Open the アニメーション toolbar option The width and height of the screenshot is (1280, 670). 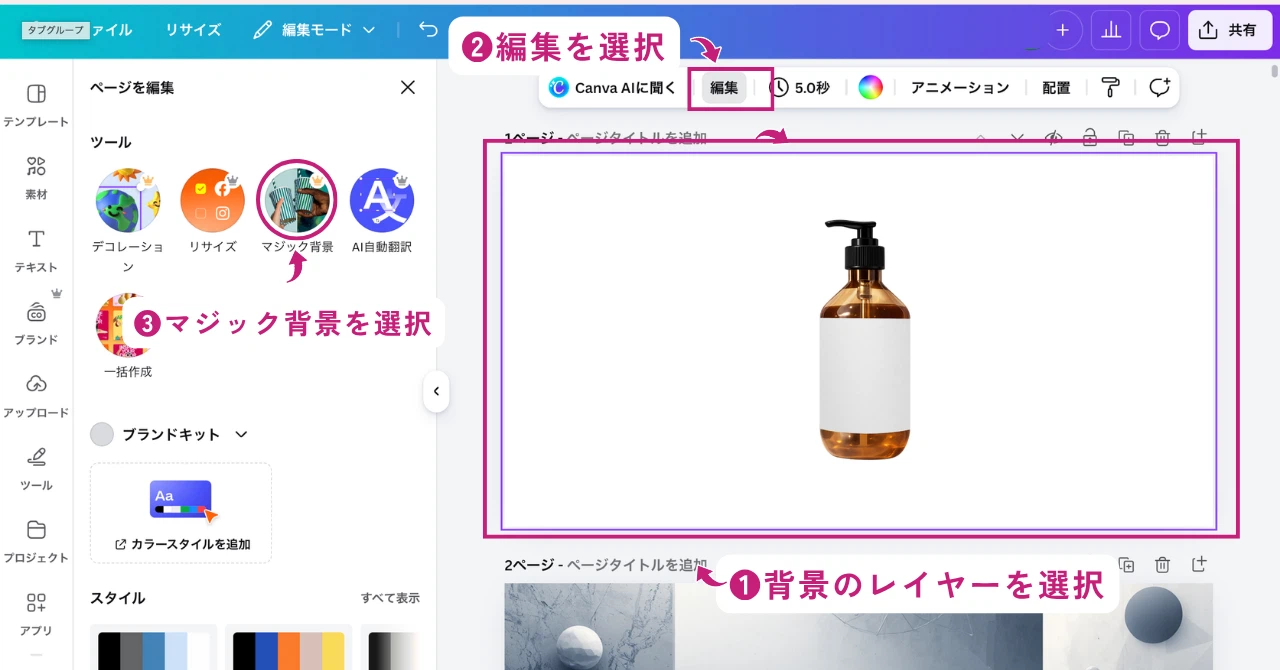pyautogui.click(x=960, y=88)
